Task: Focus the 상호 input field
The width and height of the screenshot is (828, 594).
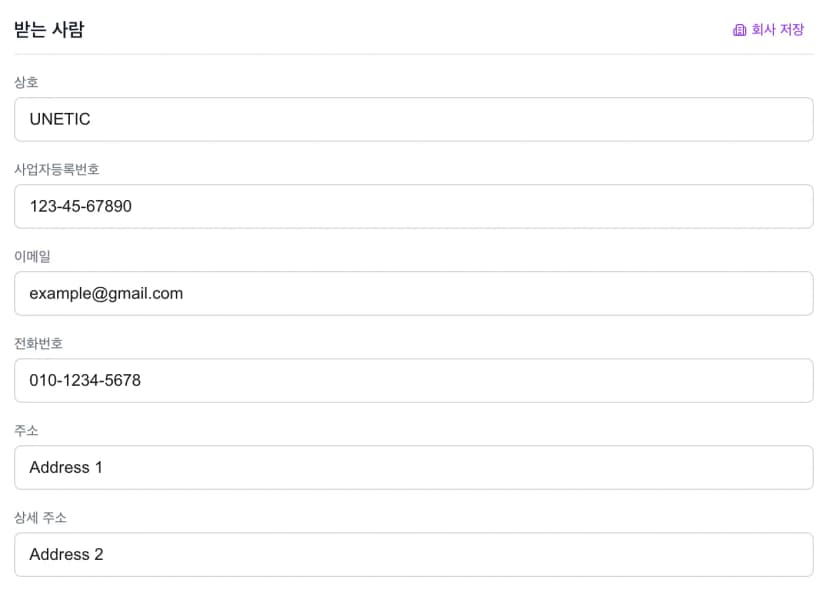Action: tap(414, 119)
